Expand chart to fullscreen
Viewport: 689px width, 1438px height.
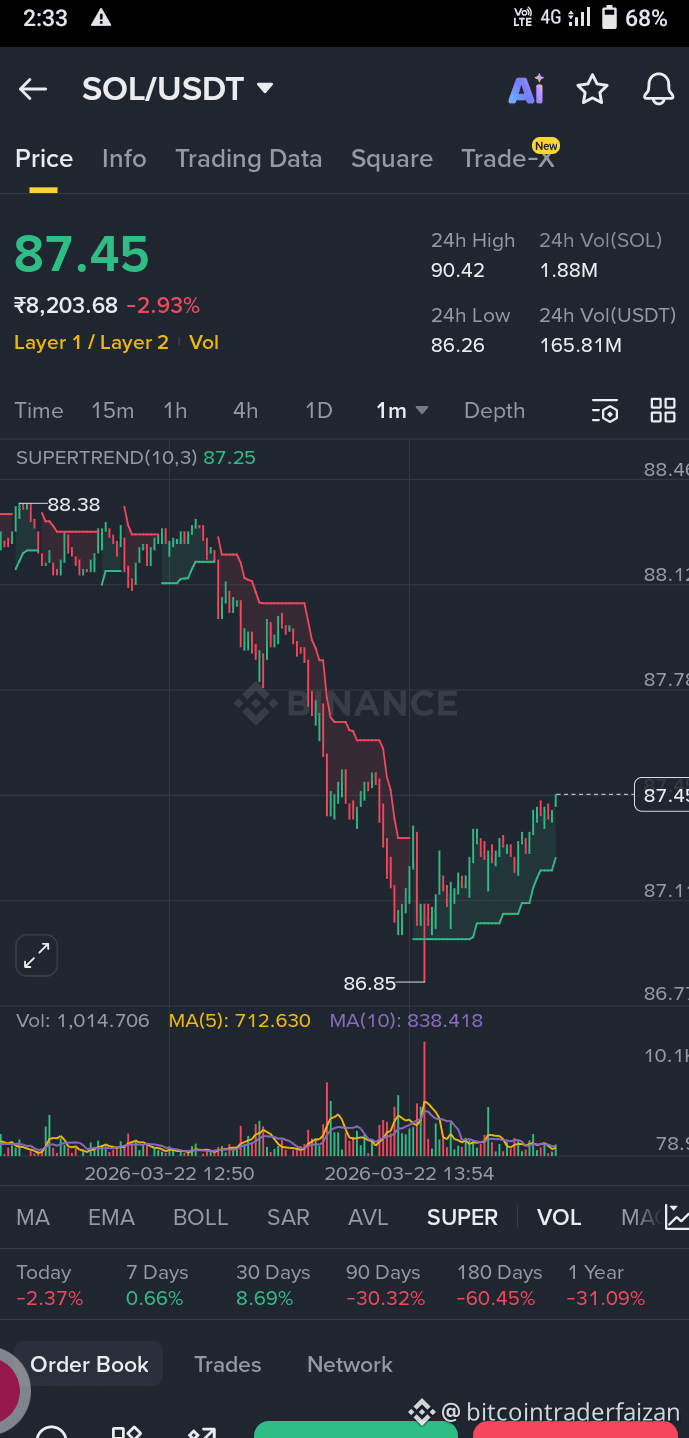37,956
